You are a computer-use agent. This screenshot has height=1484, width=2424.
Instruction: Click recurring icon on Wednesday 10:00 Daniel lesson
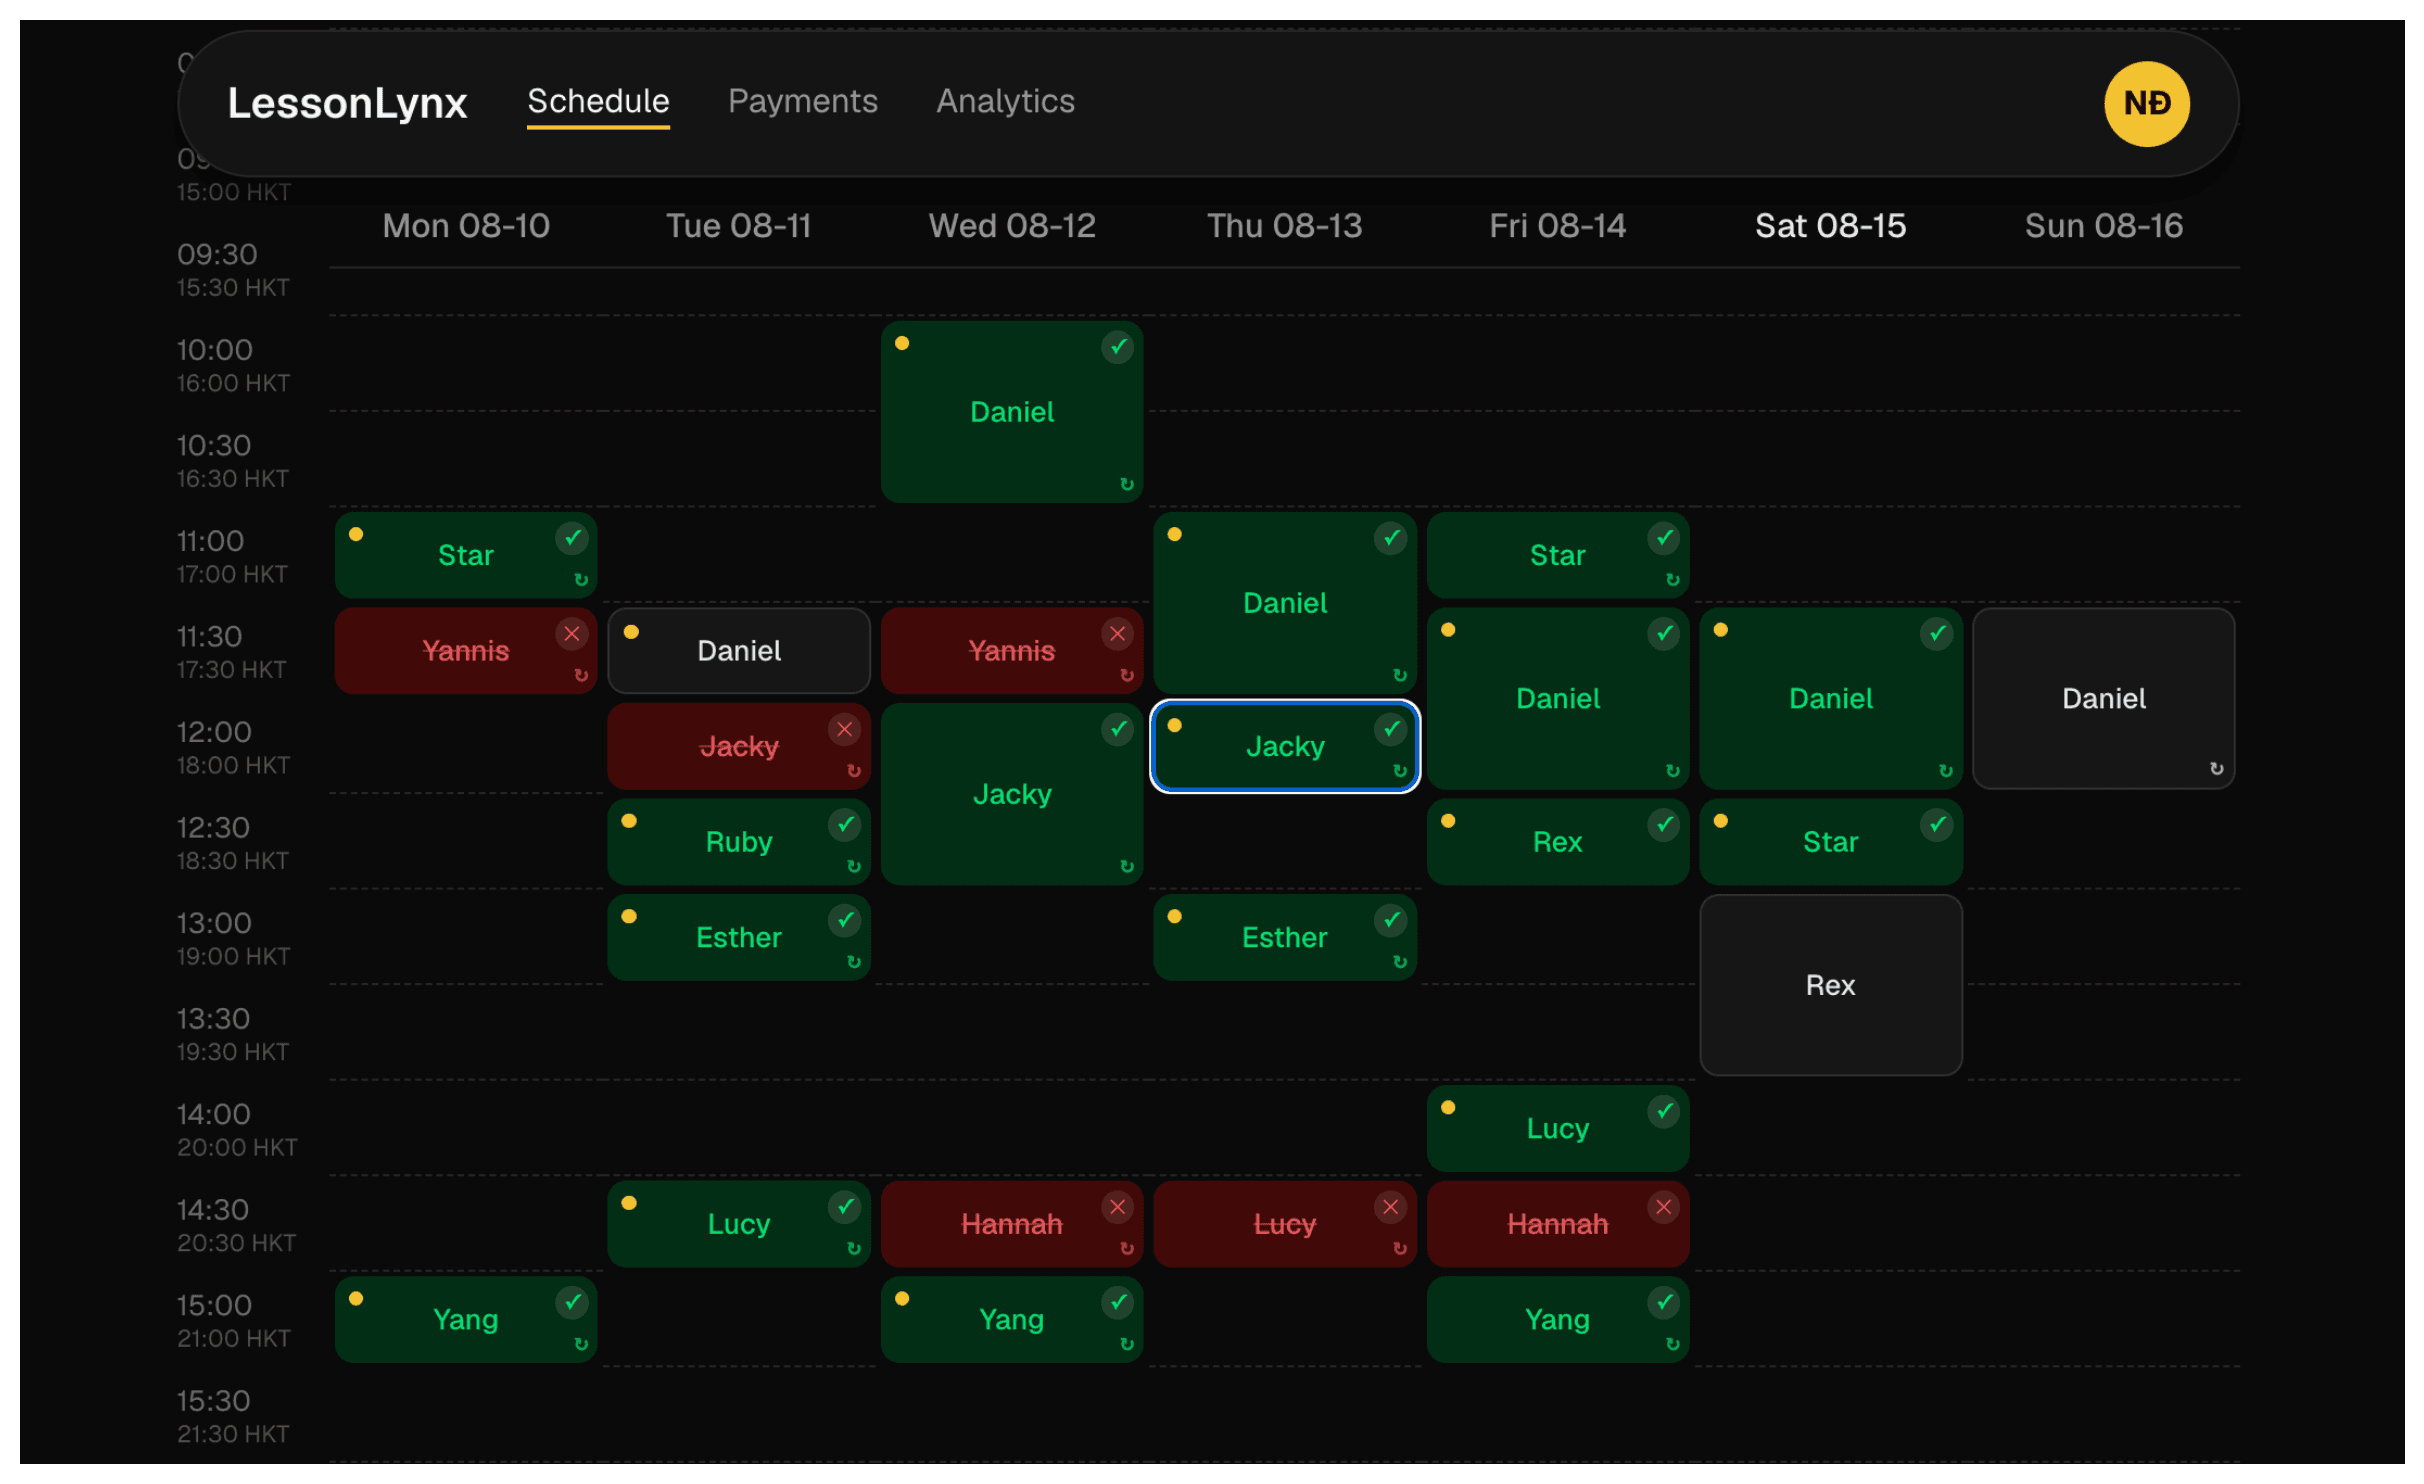point(1127,484)
